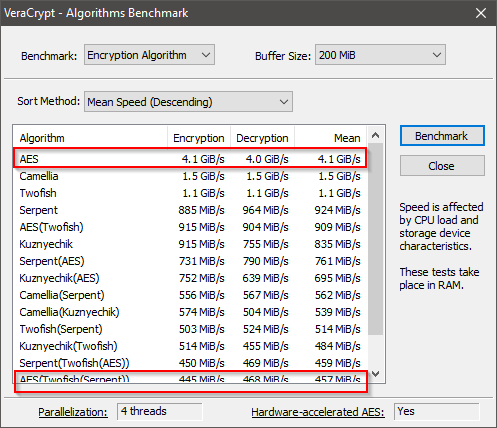Select the Serpent row
The image size is (497, 428).
tap(190, 210)
